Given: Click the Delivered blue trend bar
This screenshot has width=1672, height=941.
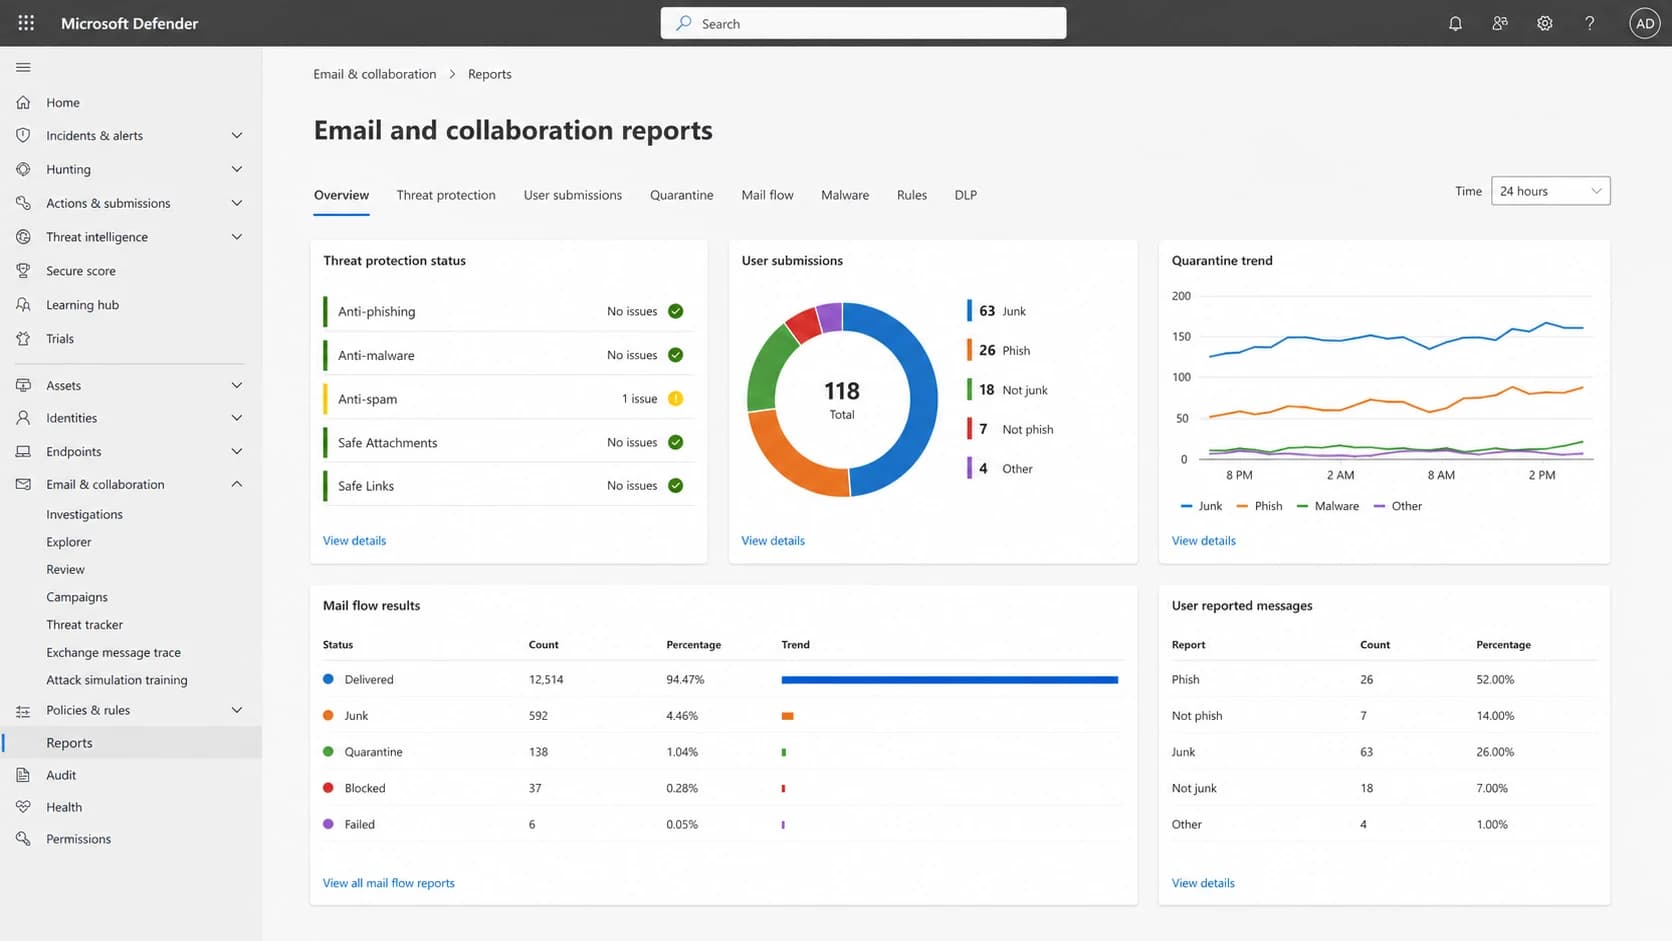Looking at the screenshot, I should [950, 680].
